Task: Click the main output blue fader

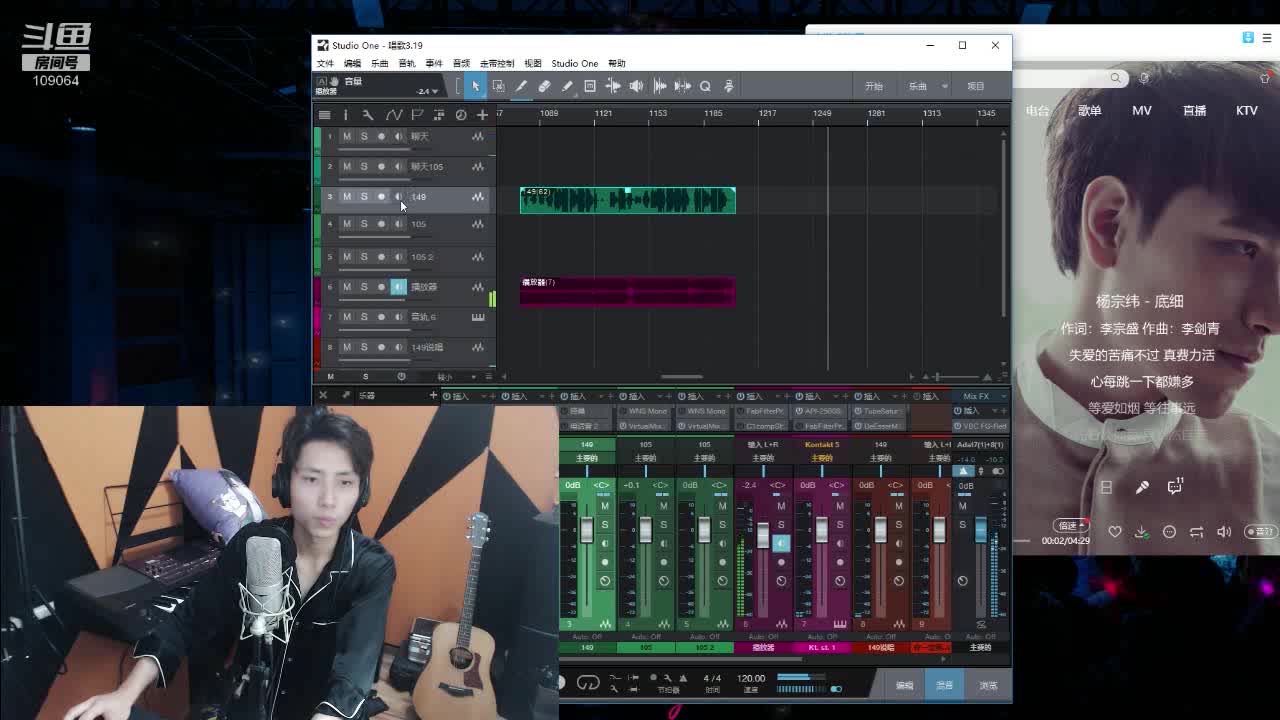Action: tap(981, 529)
